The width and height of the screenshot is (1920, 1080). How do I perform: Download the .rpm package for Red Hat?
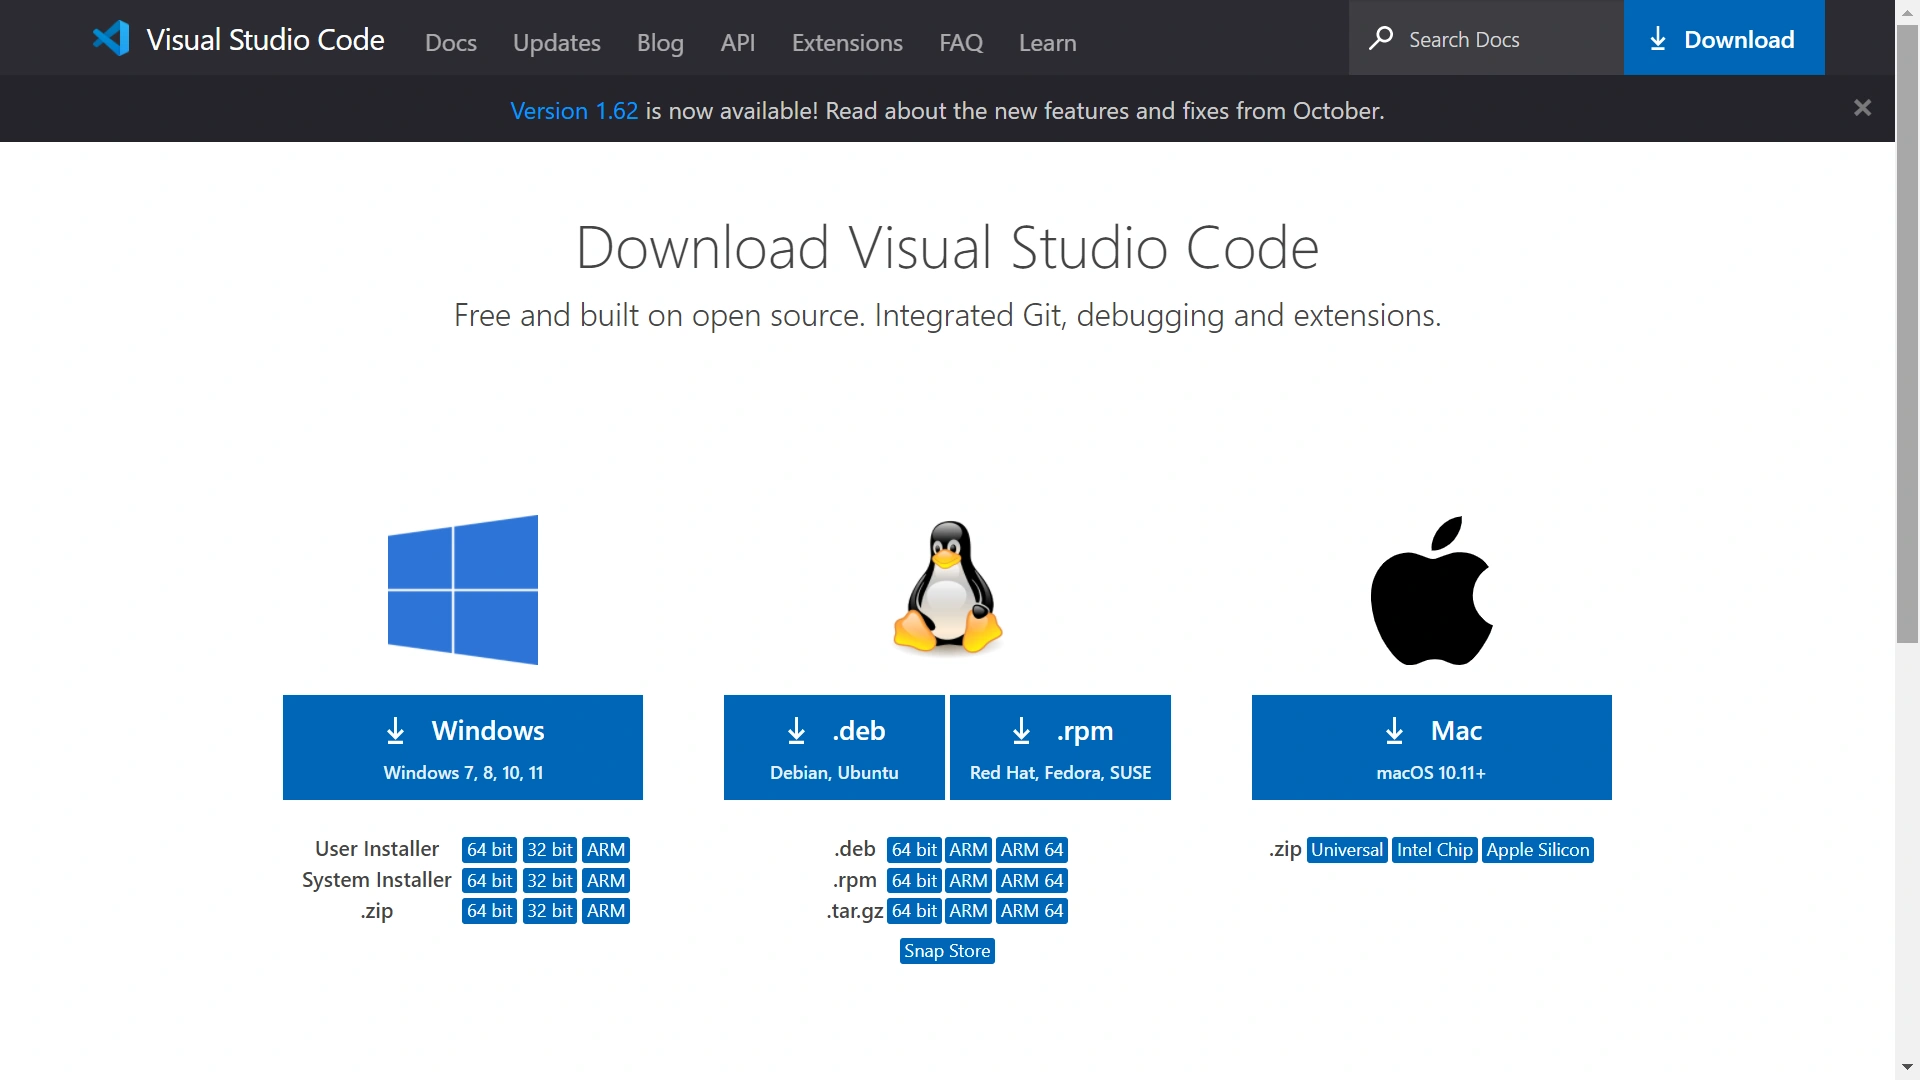coord(1060,747)
